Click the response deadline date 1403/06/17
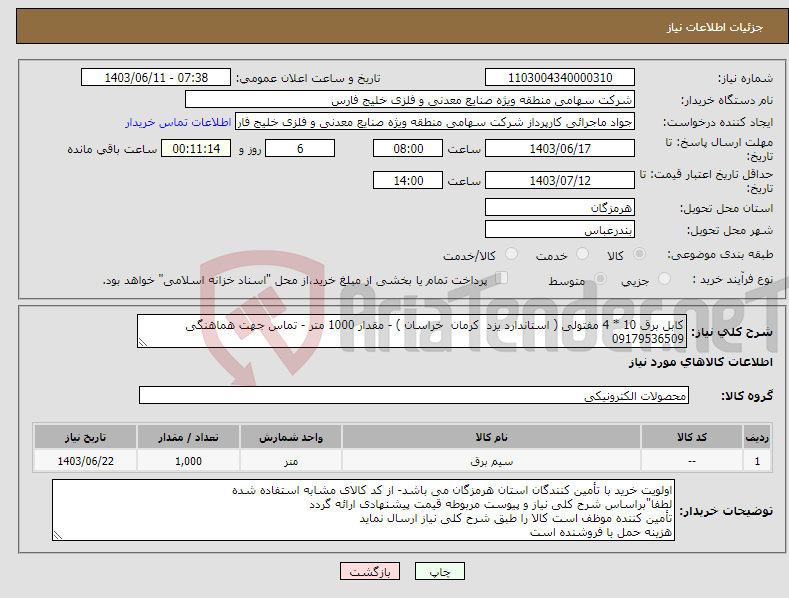This screenshot has height=598, width=789. click(x=560, y=148)
